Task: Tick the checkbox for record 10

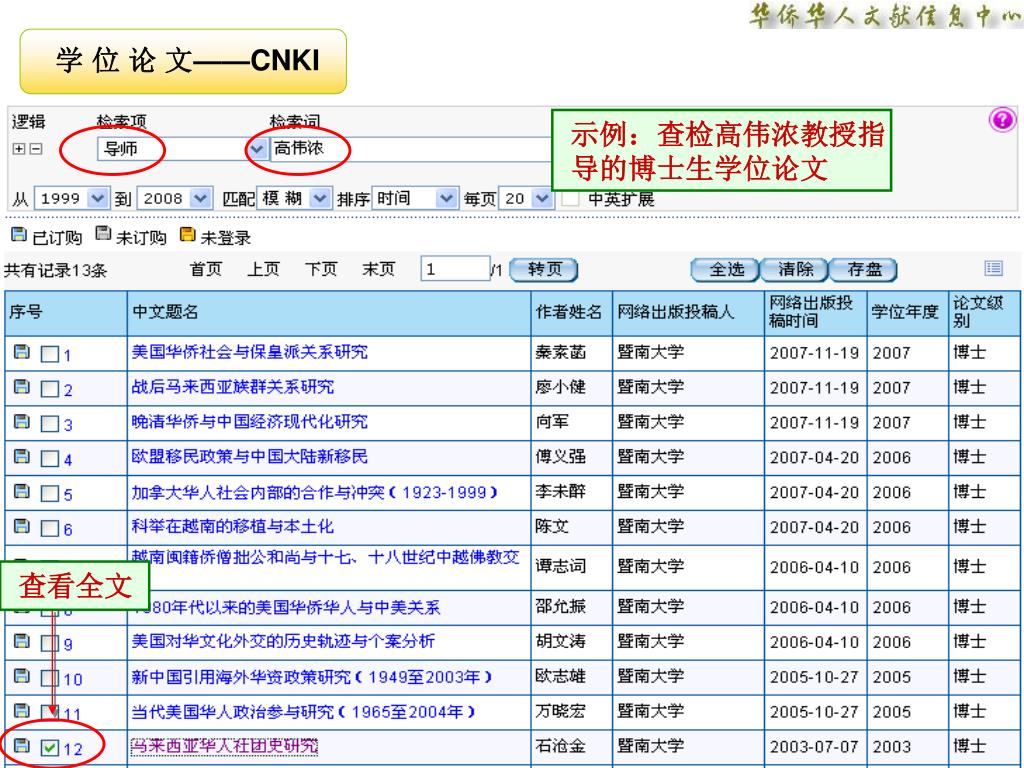Action: point(50,678)
